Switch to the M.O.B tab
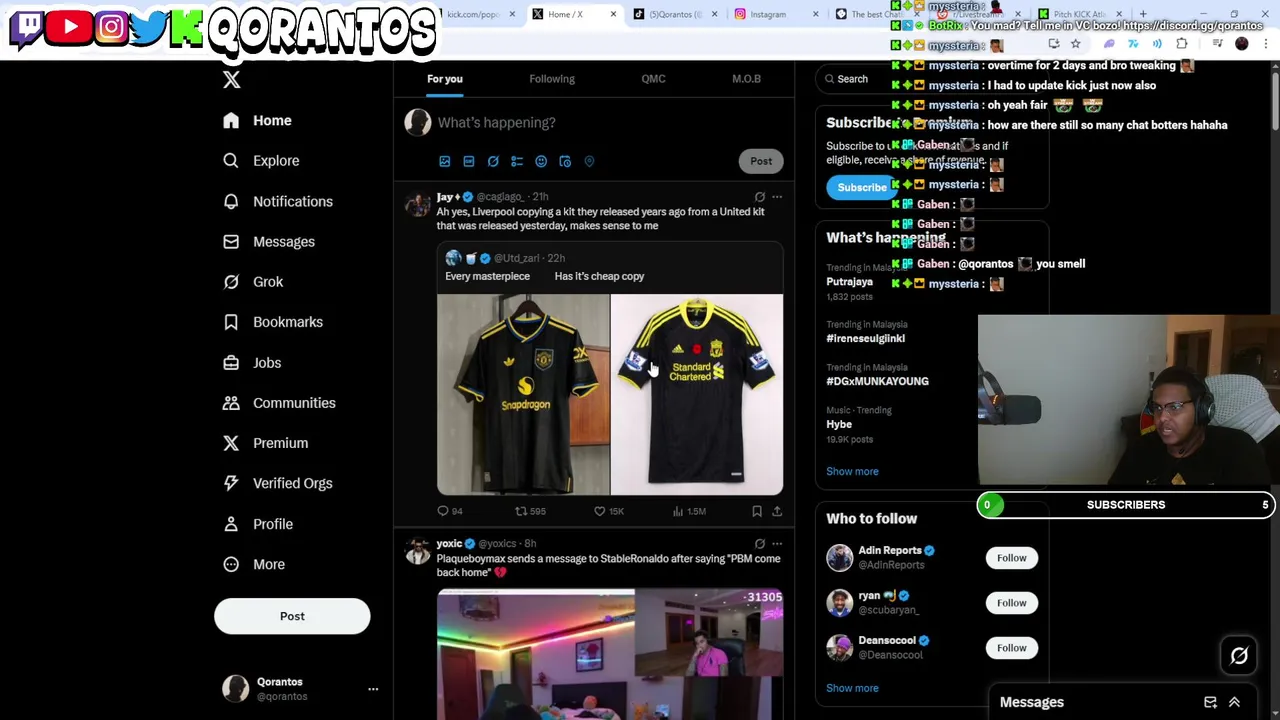Image resolution: width=1280 pixels, height=720 pixels. click(x=746, y=79)
